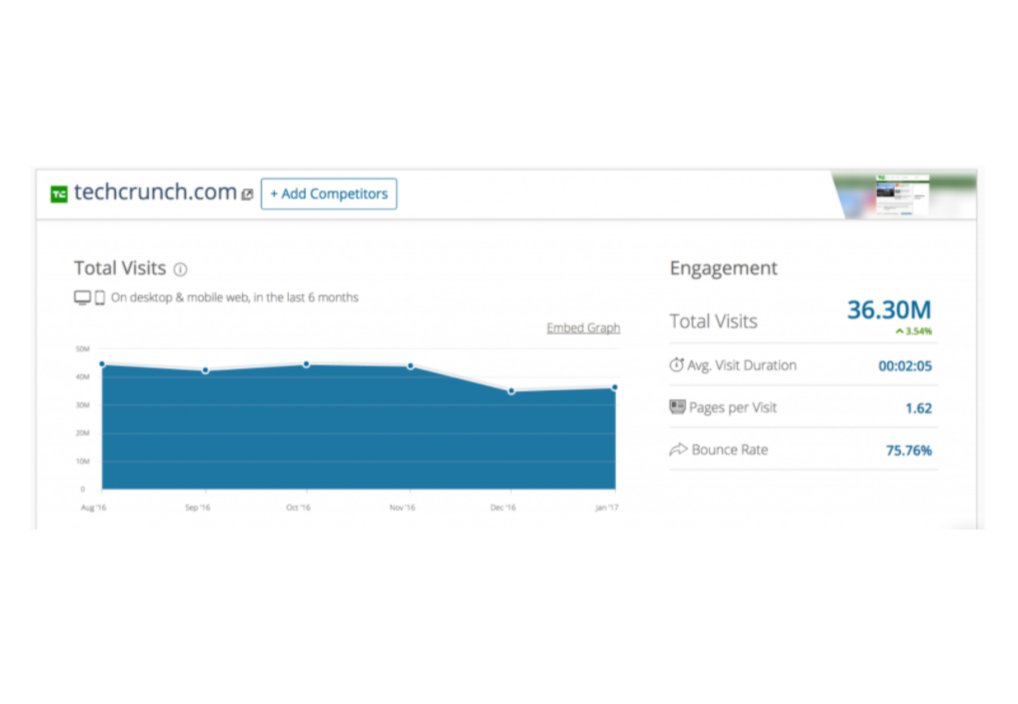Click the 1.62 pages per visit value
Screen dimensions: 1018x704
pyautogui.click(x=919, y=409)
